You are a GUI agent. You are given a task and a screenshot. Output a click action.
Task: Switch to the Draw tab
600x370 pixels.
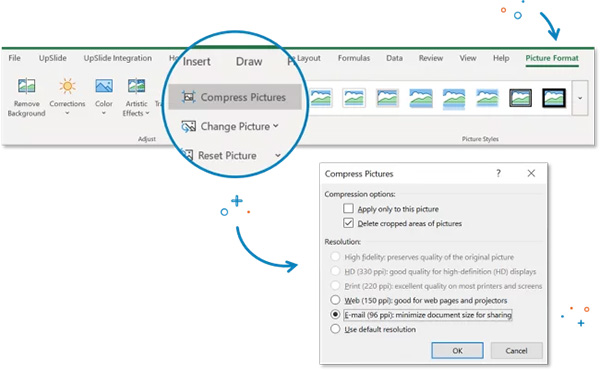pos(249,62)
